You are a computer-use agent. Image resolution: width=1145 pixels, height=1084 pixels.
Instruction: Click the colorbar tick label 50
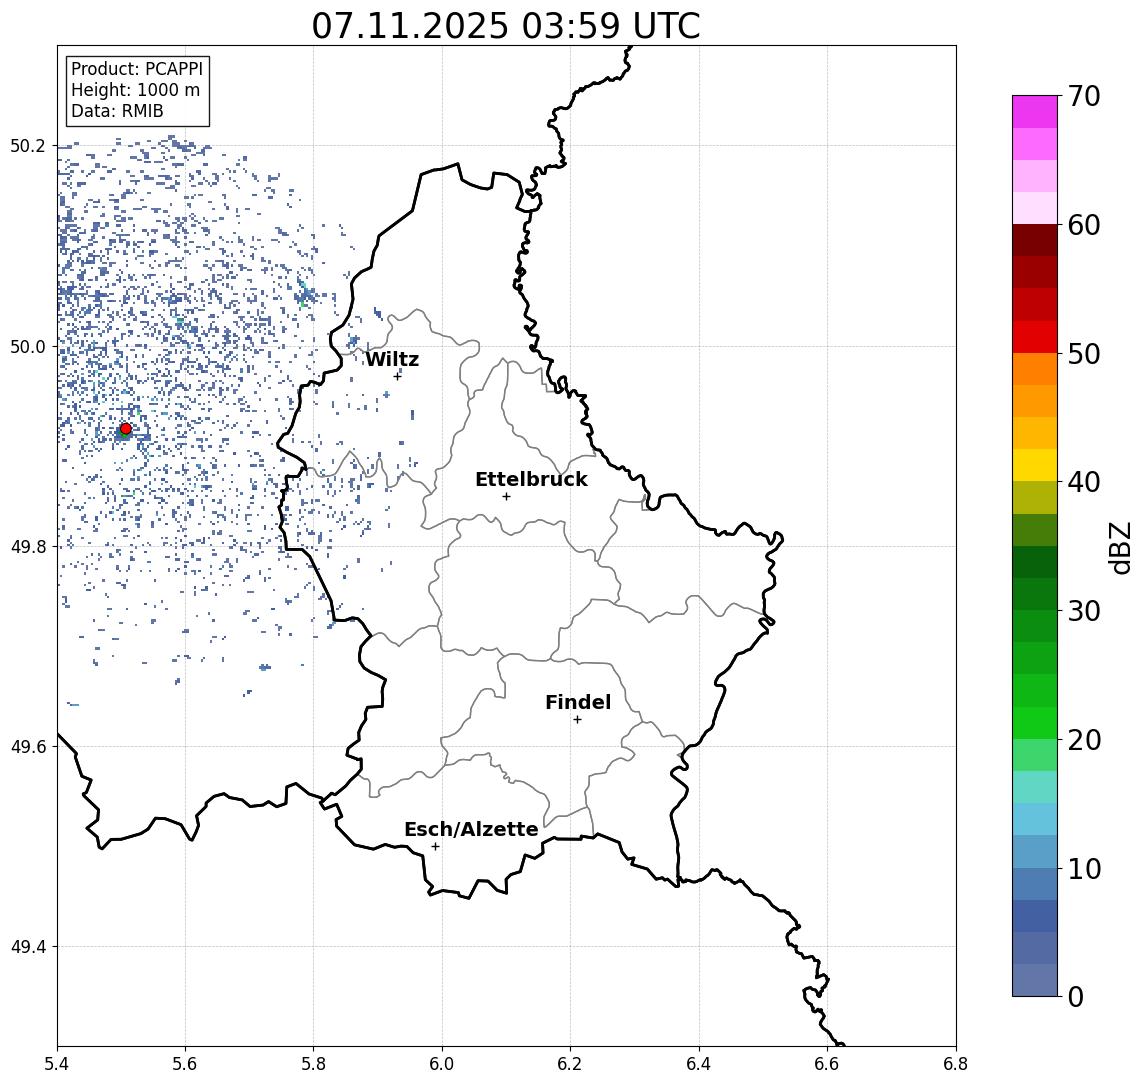pos(1084,354)
